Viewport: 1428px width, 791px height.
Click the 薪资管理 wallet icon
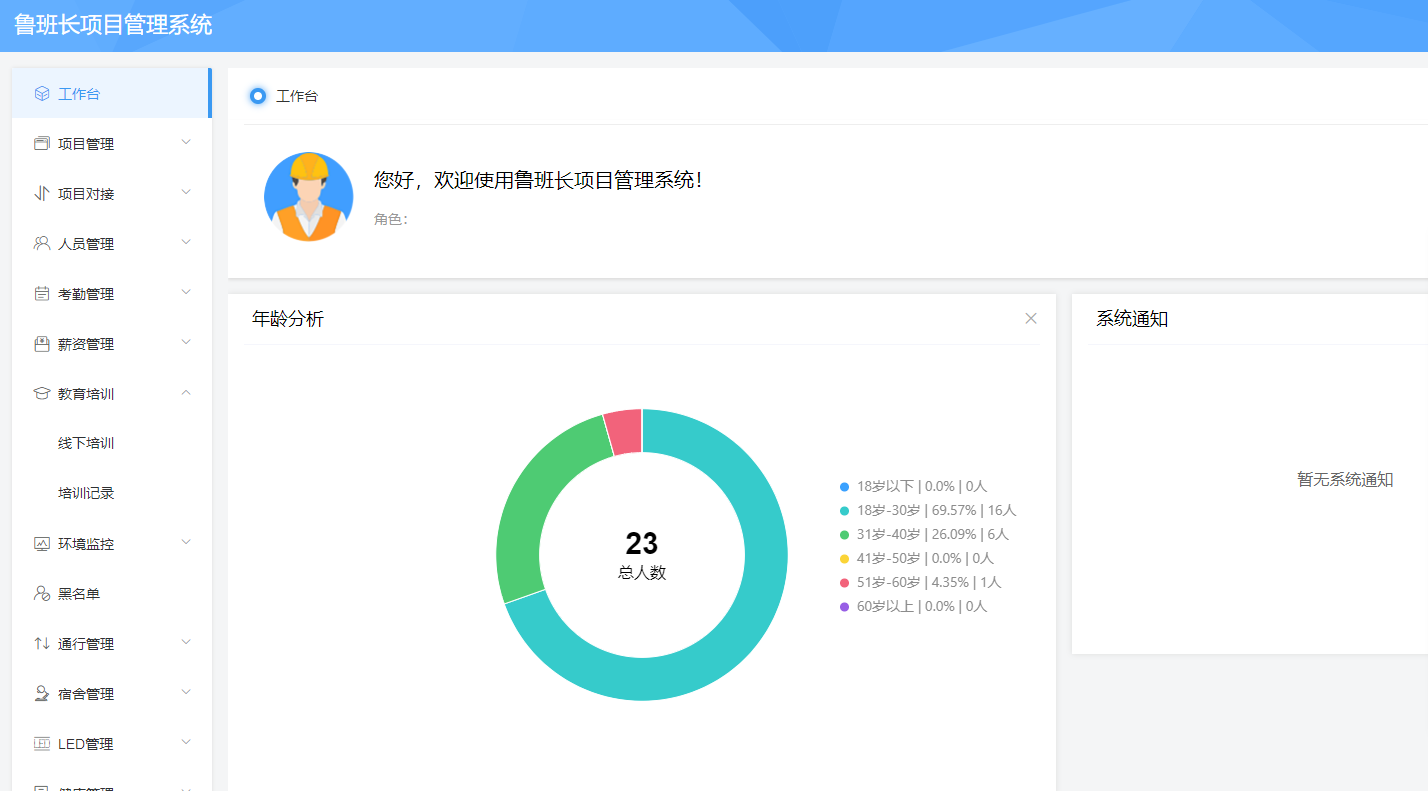tap(41, 342)
